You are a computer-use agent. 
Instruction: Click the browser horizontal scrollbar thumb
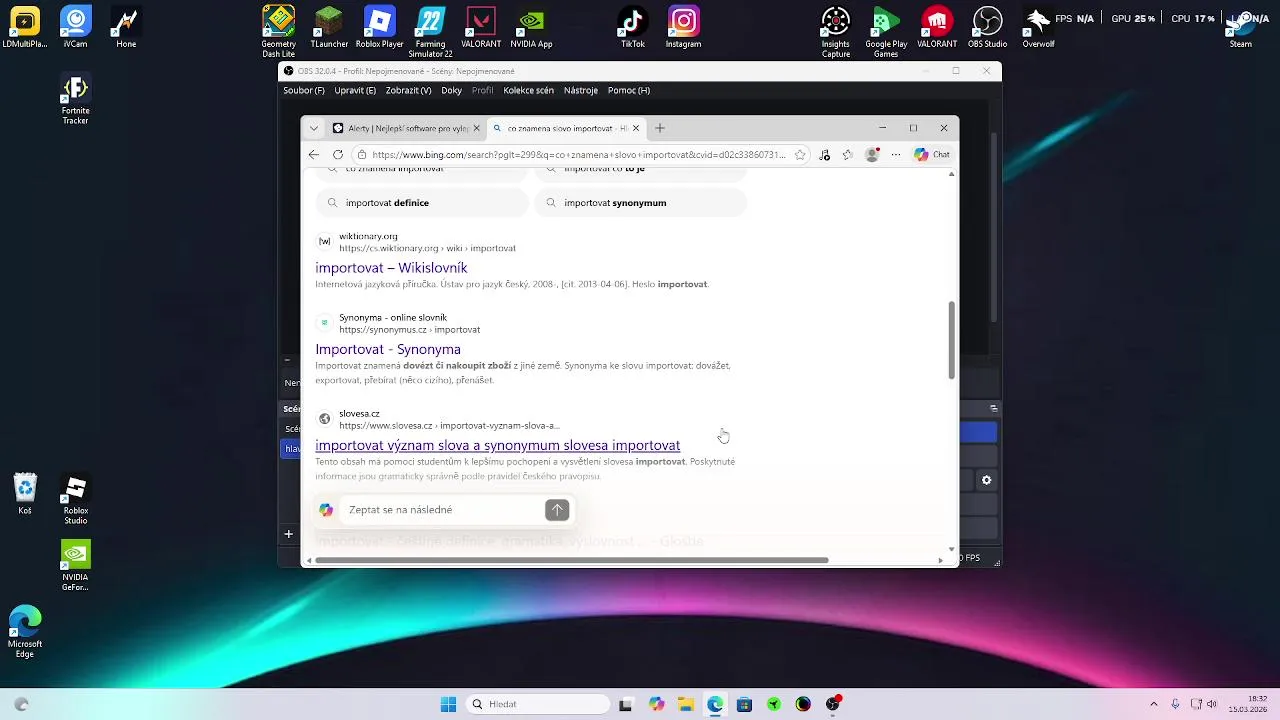click(572, 560)
